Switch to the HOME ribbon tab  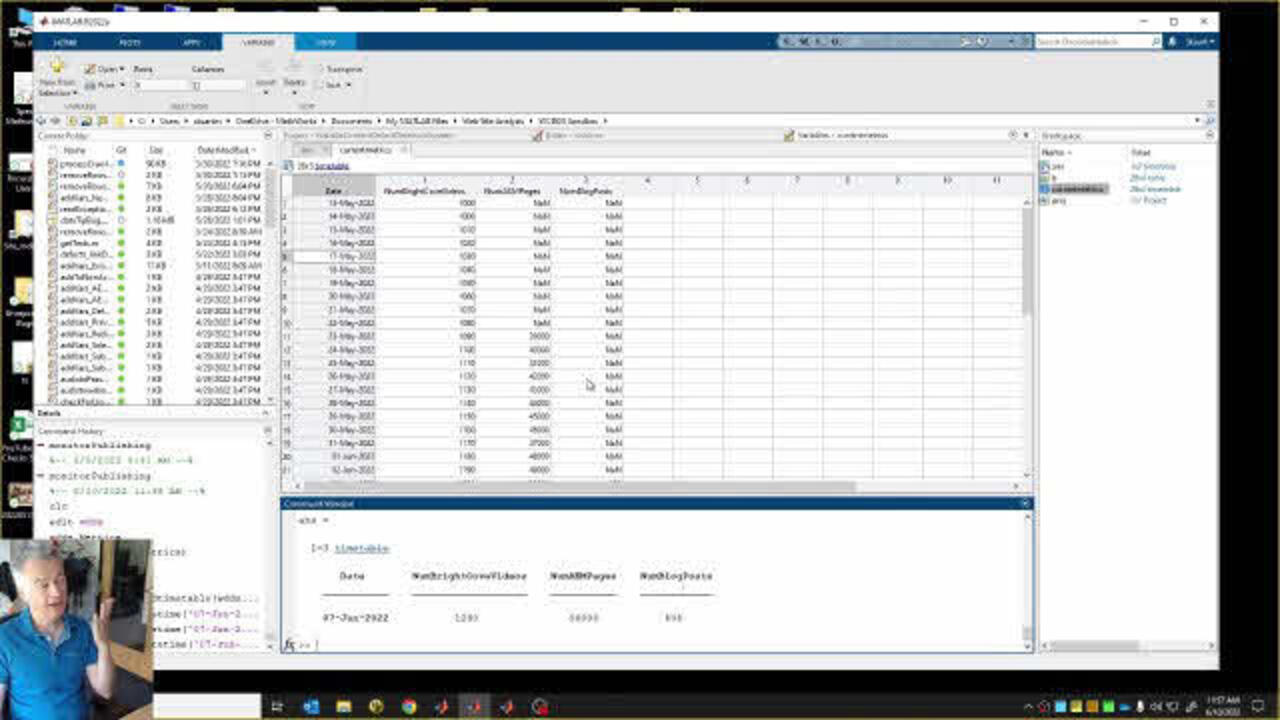click(65, 43)
